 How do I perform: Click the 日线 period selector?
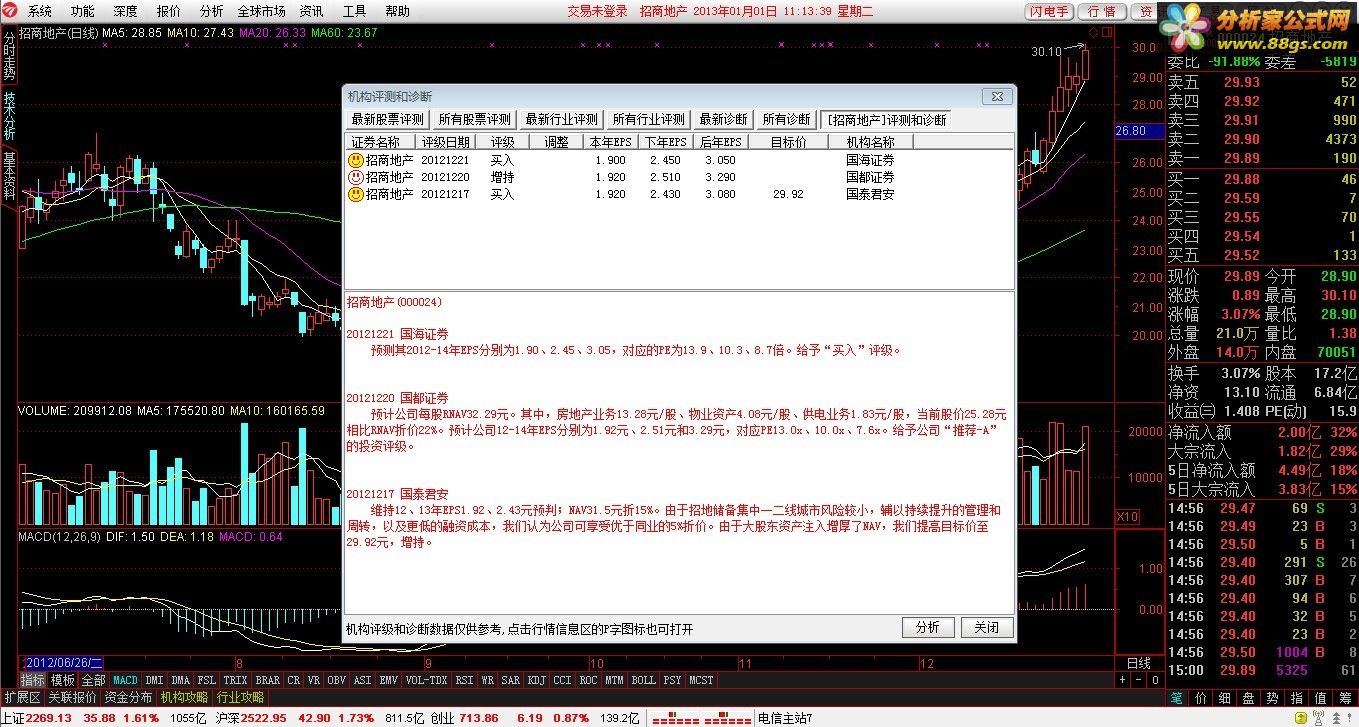click(1138, 663)
